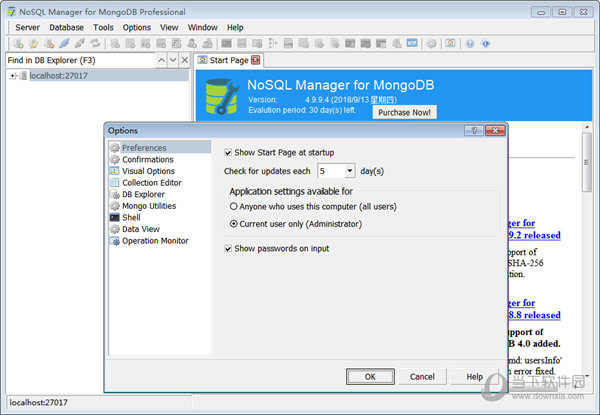
Task: Toggle Show passwords on input checkbox
Action: (x=228, y=249)
